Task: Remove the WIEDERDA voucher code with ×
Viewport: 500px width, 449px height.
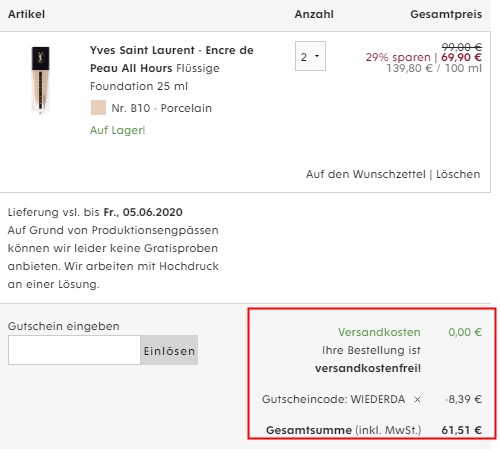Action: click(x=417, y=399)
